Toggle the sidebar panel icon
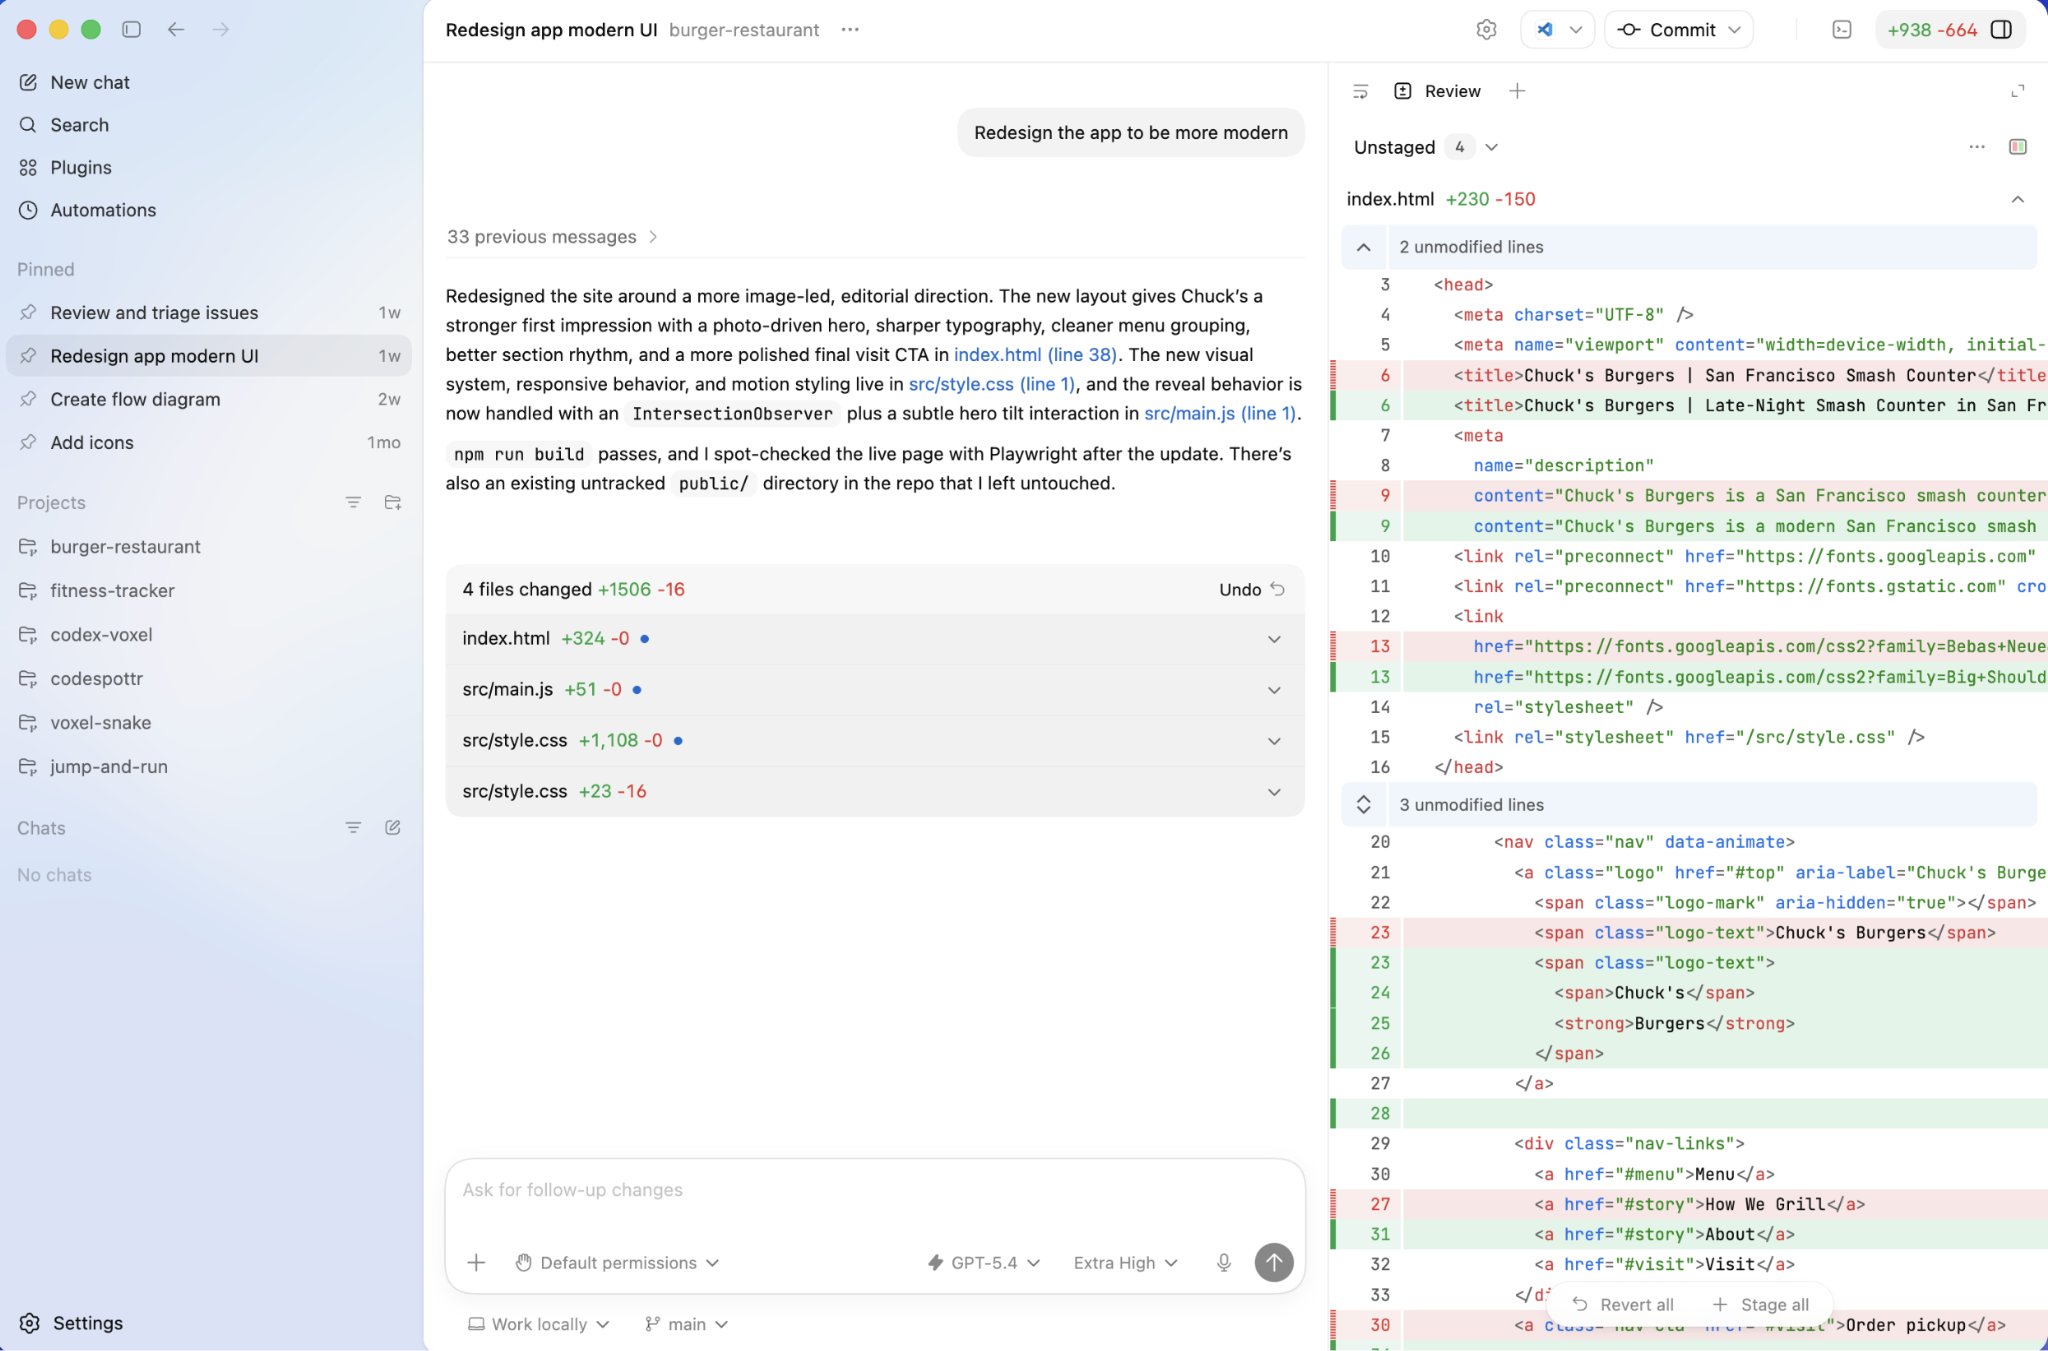 click(x=131, y=29)
